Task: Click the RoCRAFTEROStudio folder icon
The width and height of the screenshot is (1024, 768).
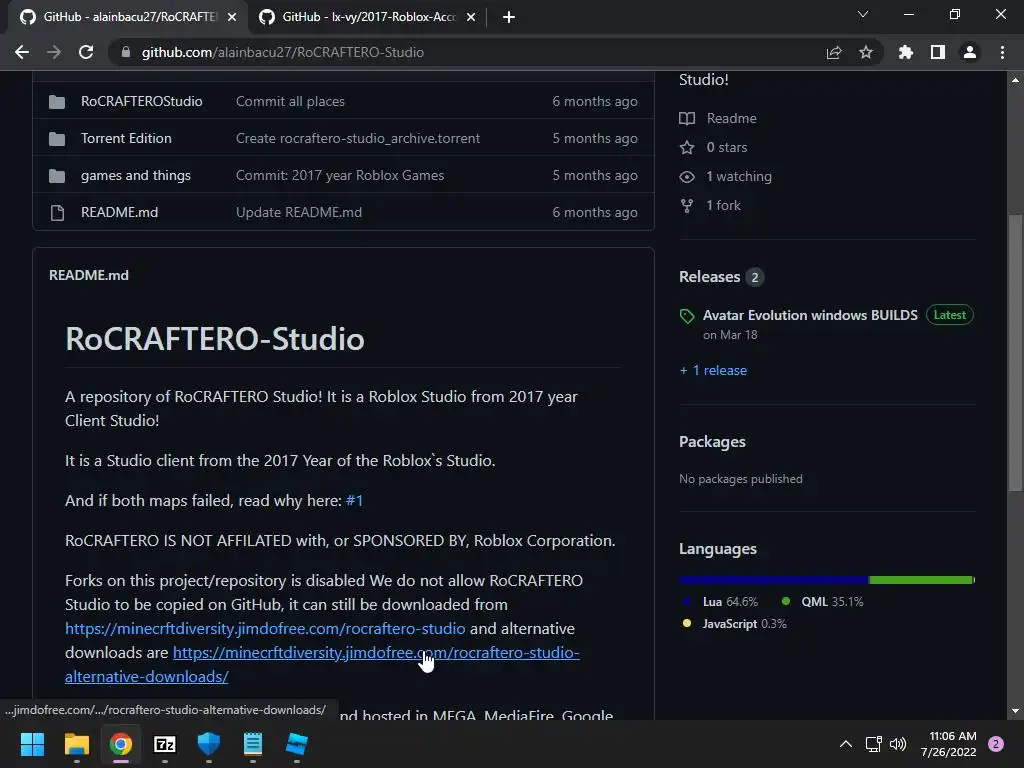Action: [57, 102]
